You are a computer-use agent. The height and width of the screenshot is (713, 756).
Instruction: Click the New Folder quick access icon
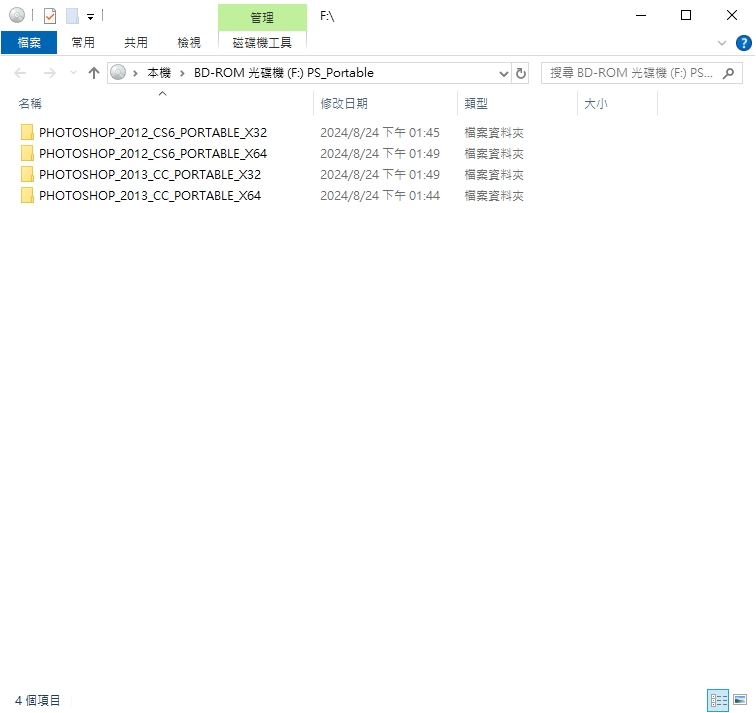point(72,16)
